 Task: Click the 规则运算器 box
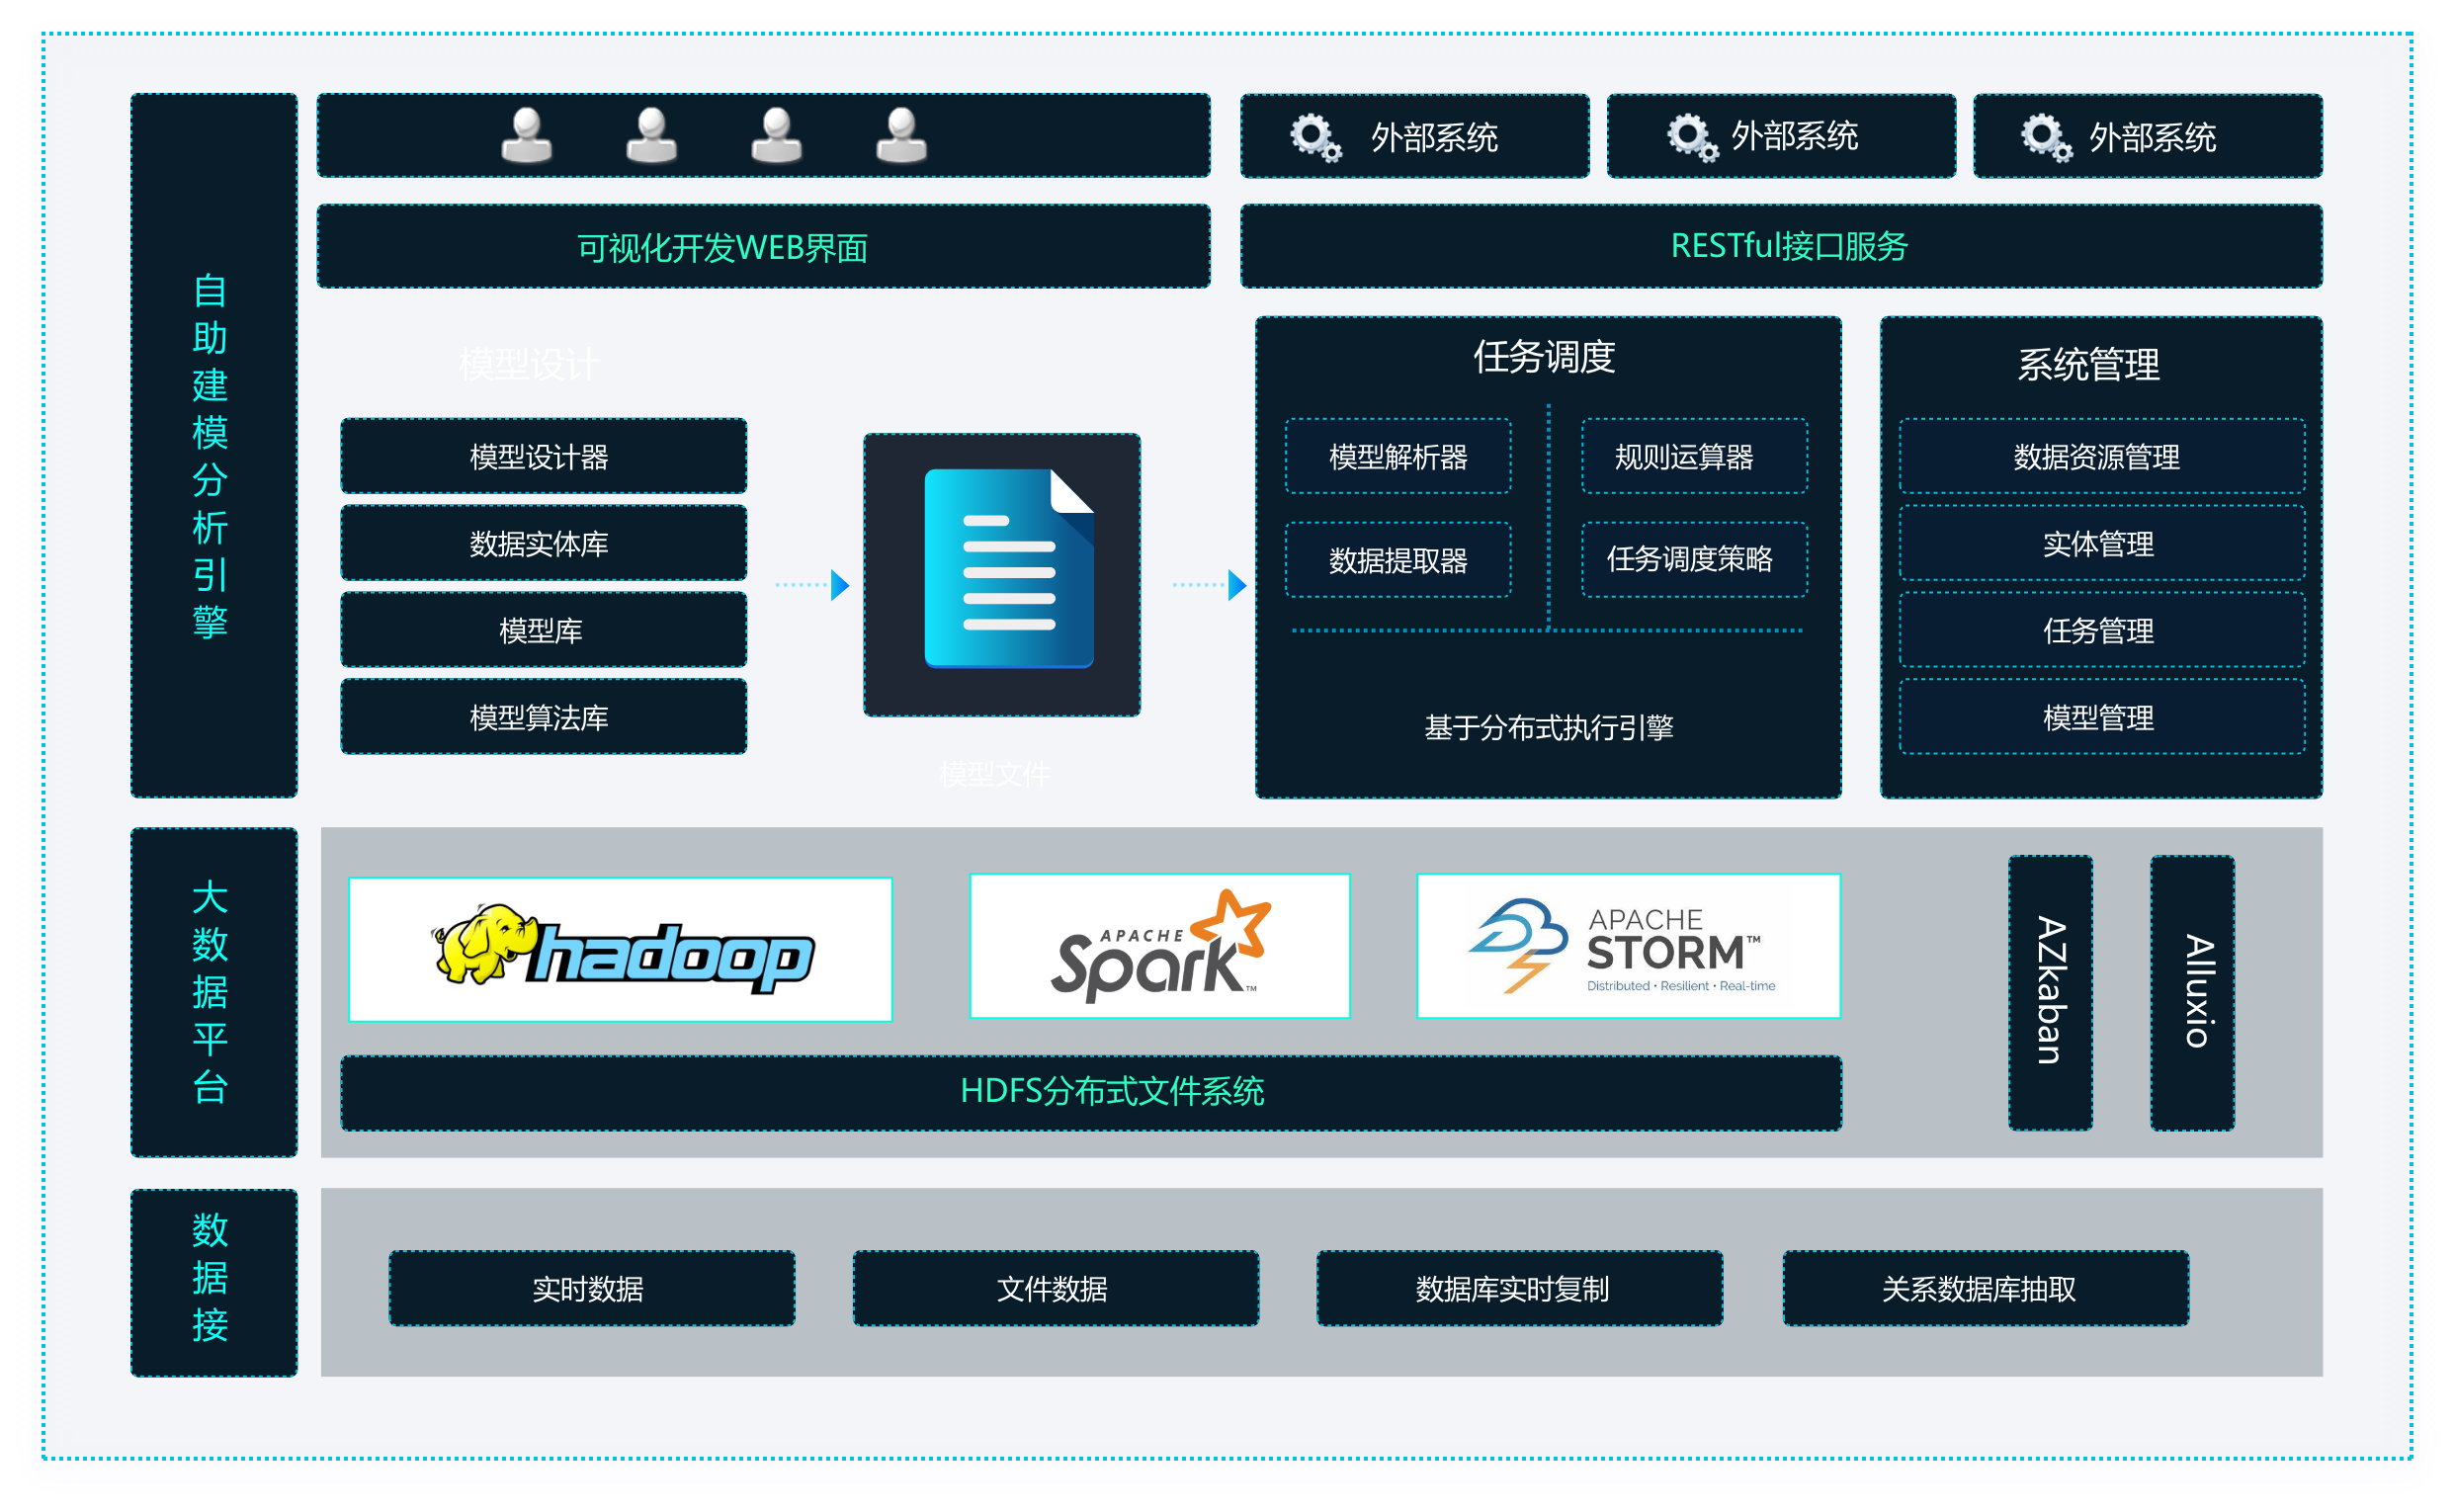[x=1694, y=457]
